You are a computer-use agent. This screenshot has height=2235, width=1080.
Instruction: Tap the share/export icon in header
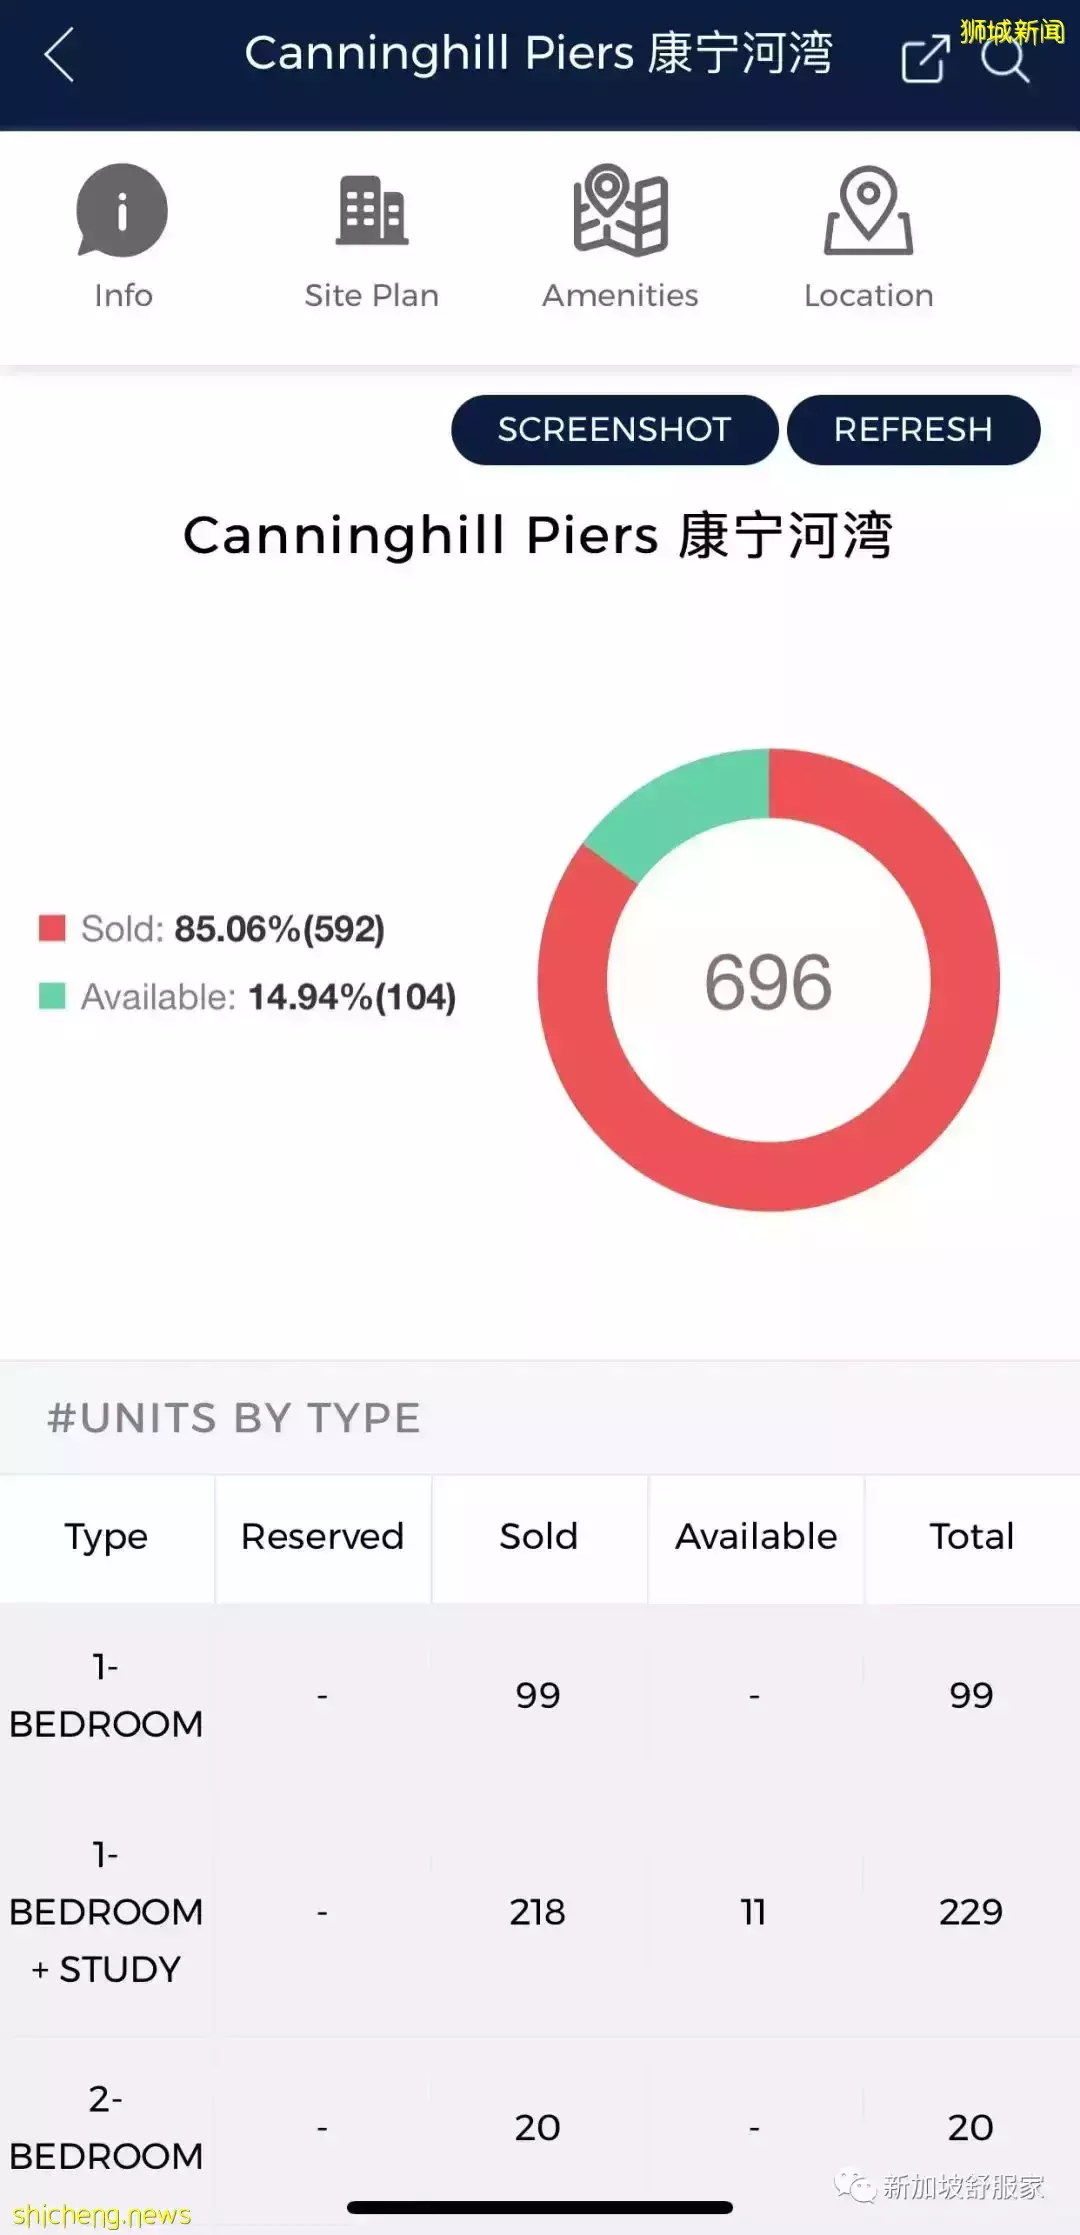click(924, 58)
